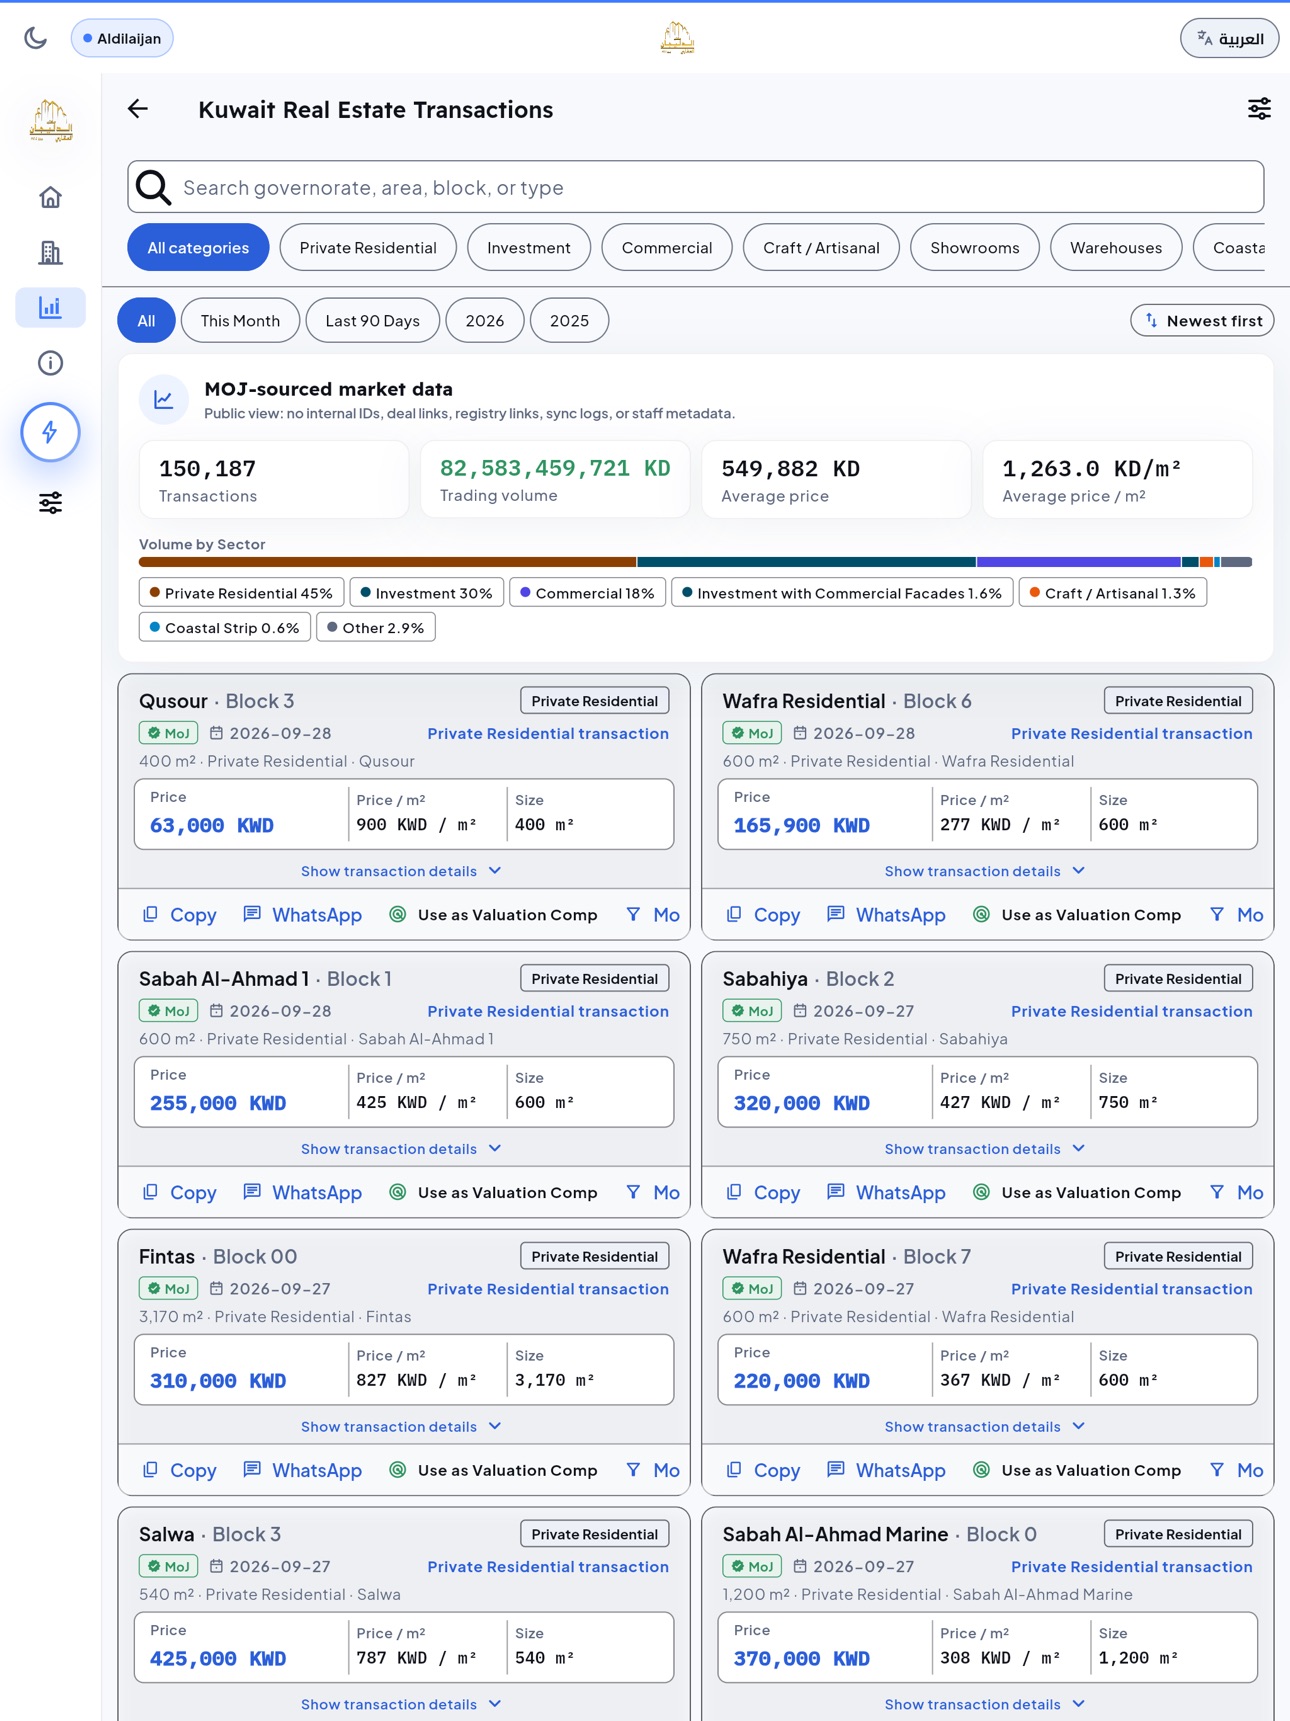Open the info icon in the sidebar
Viewport: 1290px width, 1721px height.
pyautogui.click(x=50, y=362)
